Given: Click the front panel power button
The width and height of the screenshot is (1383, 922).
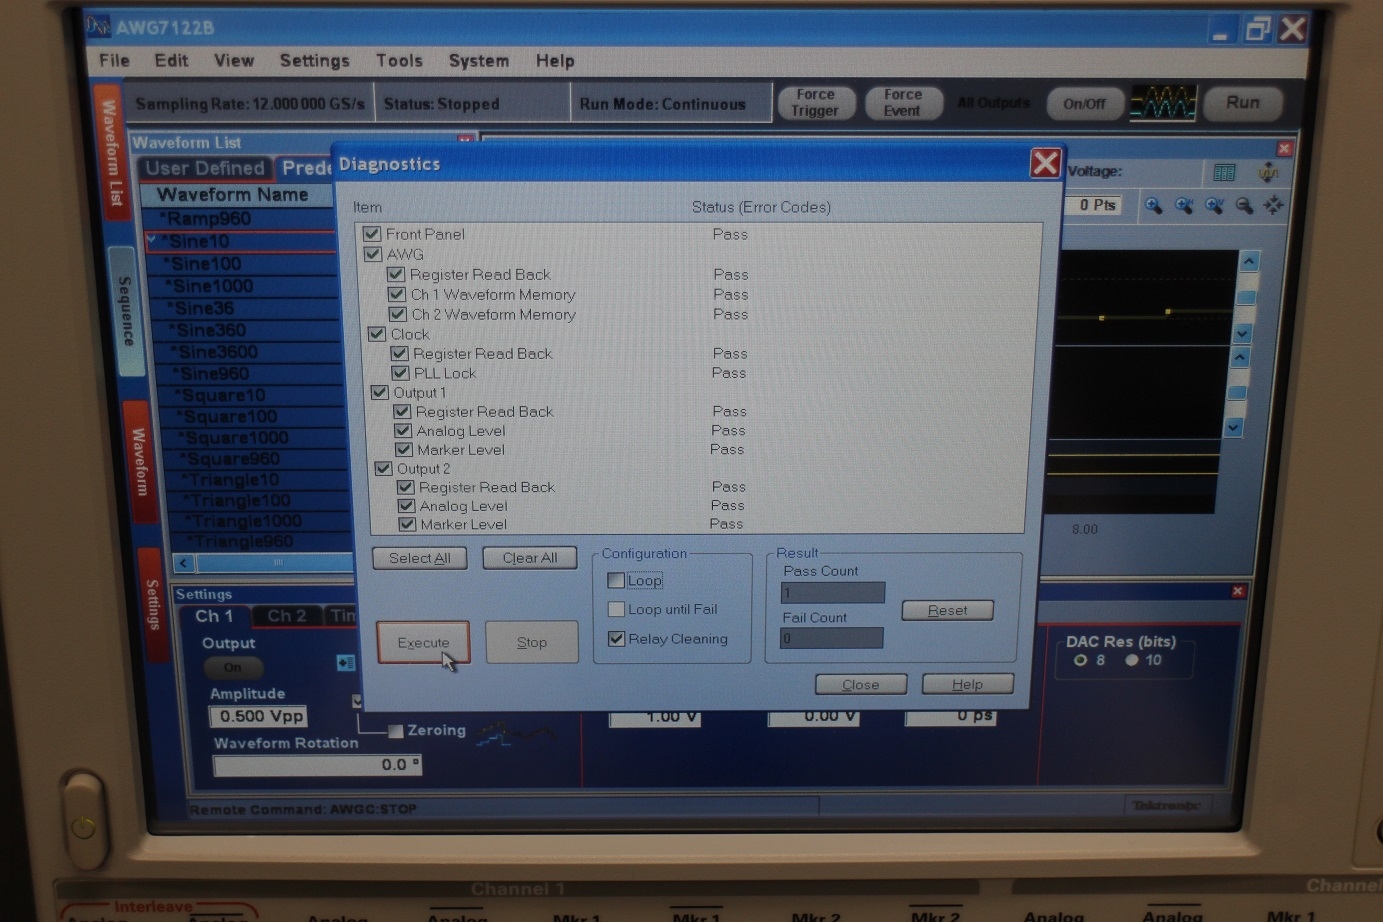Looking at the screenshot, I should pos(84,826).
